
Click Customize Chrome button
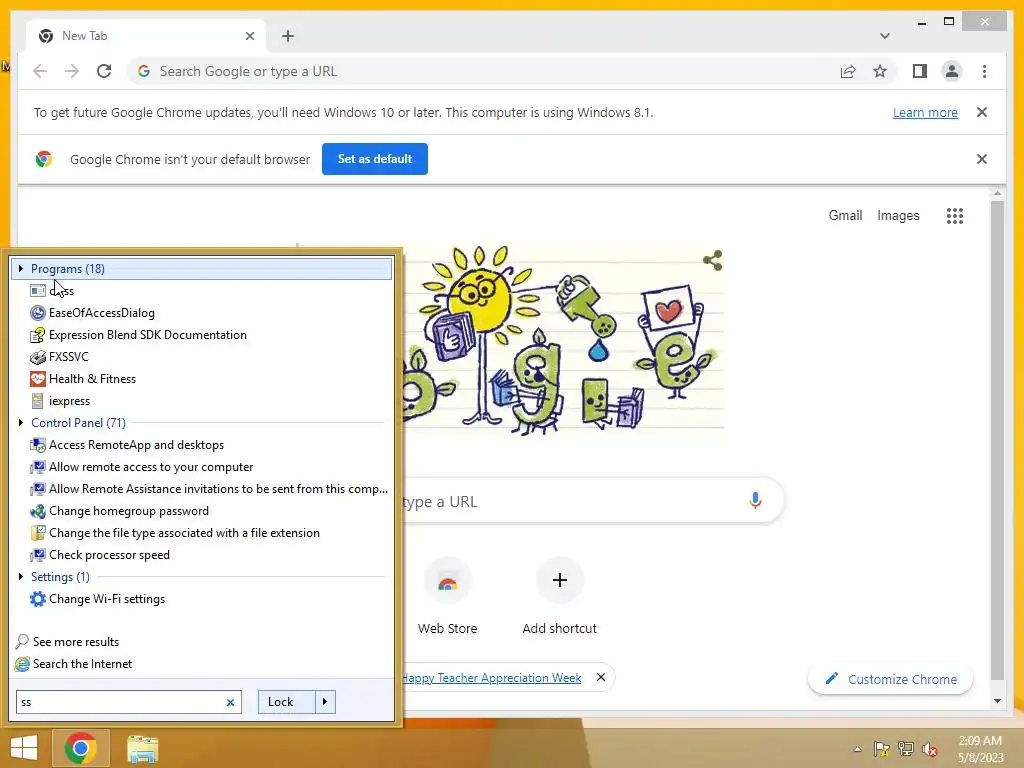pos(890,679)
